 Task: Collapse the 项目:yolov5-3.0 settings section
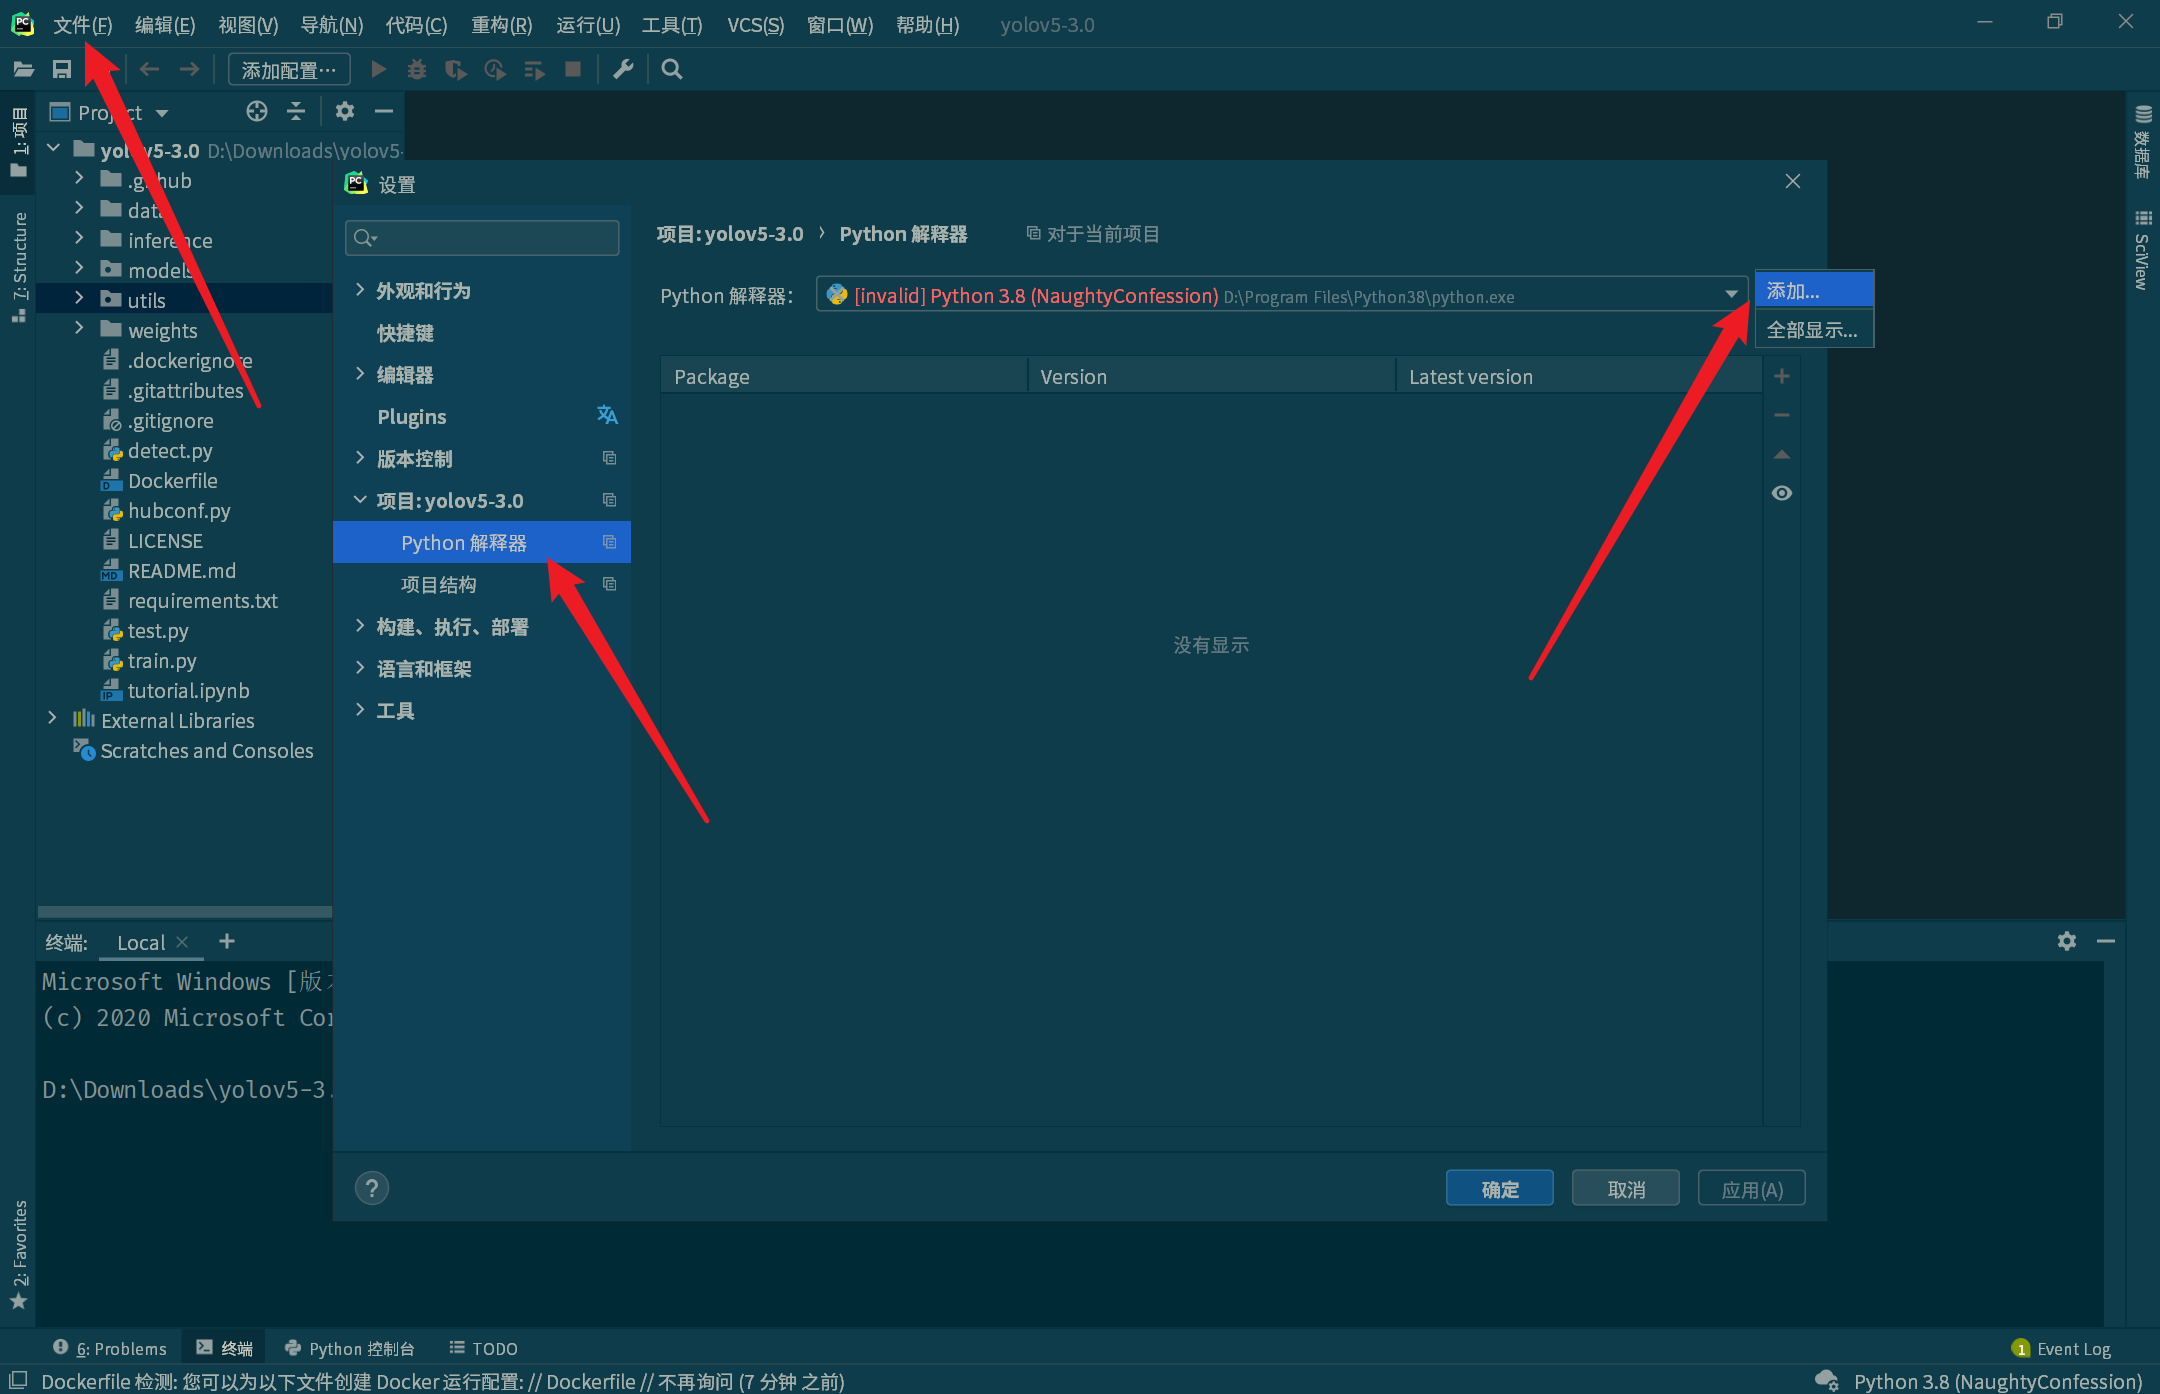coord(360,500)
